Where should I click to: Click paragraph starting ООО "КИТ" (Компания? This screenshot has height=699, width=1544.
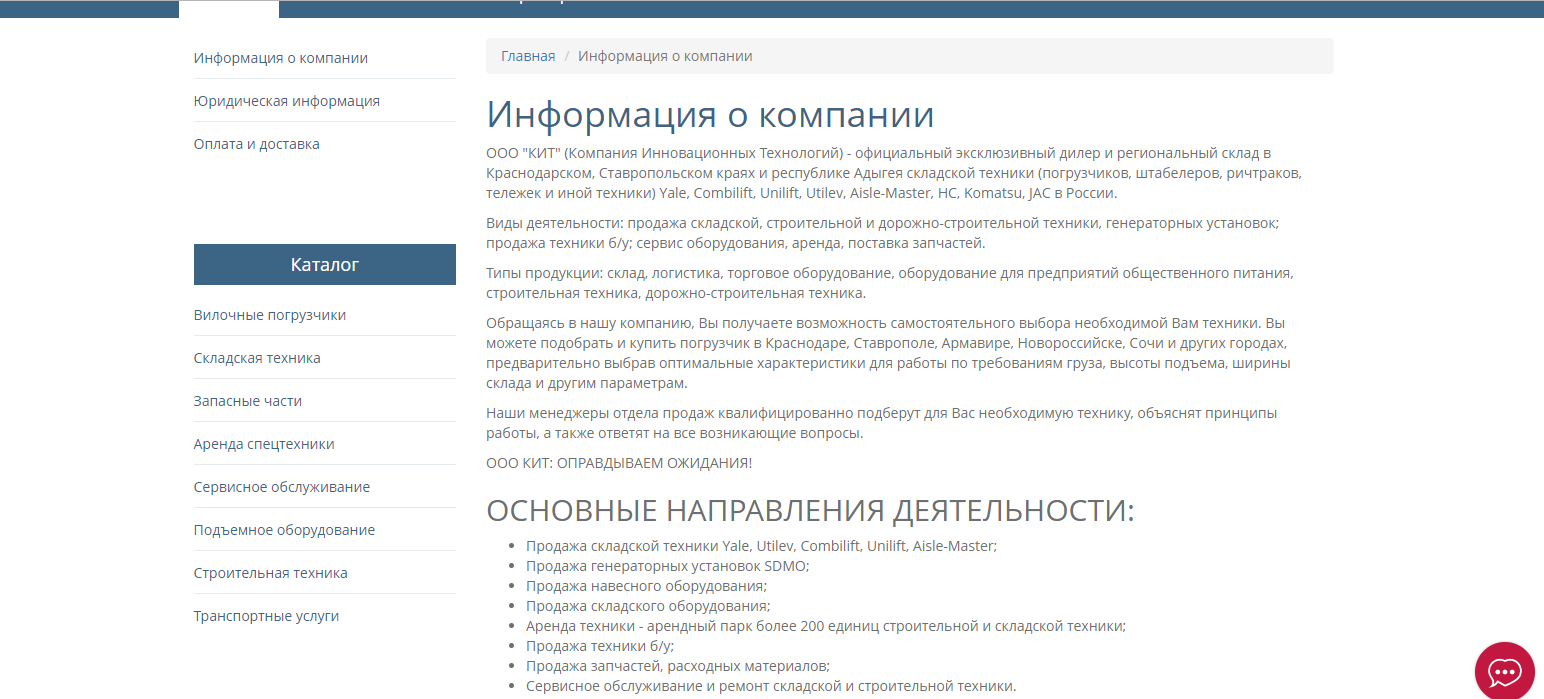(x=894, y=173)
